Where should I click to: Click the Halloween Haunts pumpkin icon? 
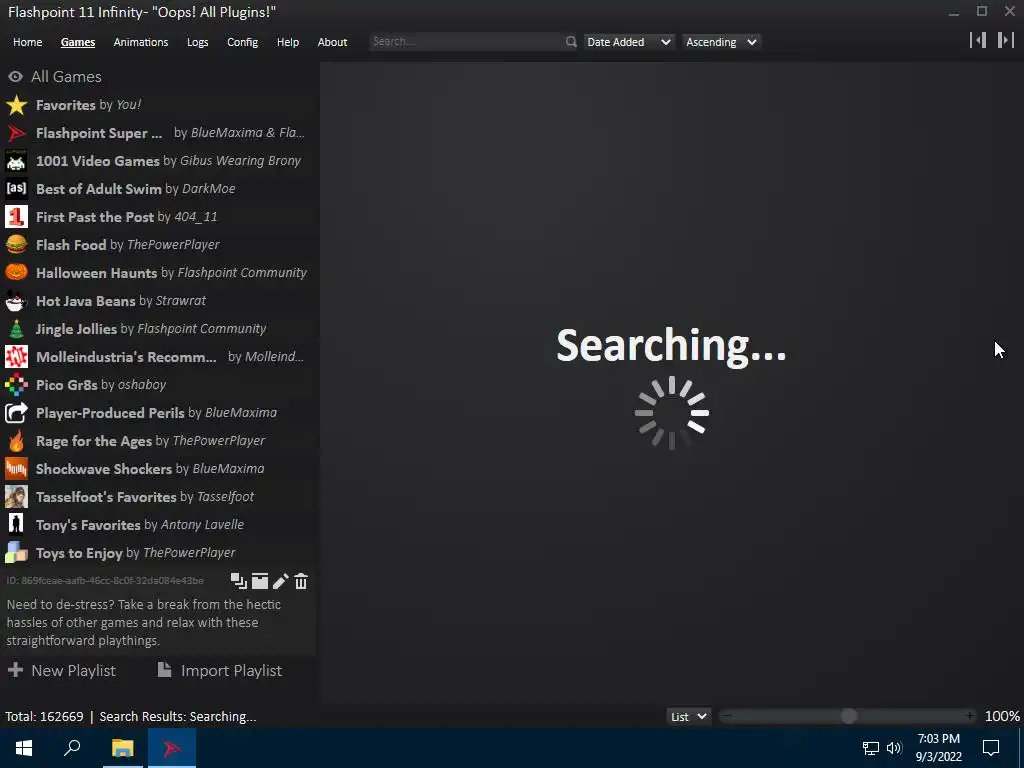pos(16,273)
